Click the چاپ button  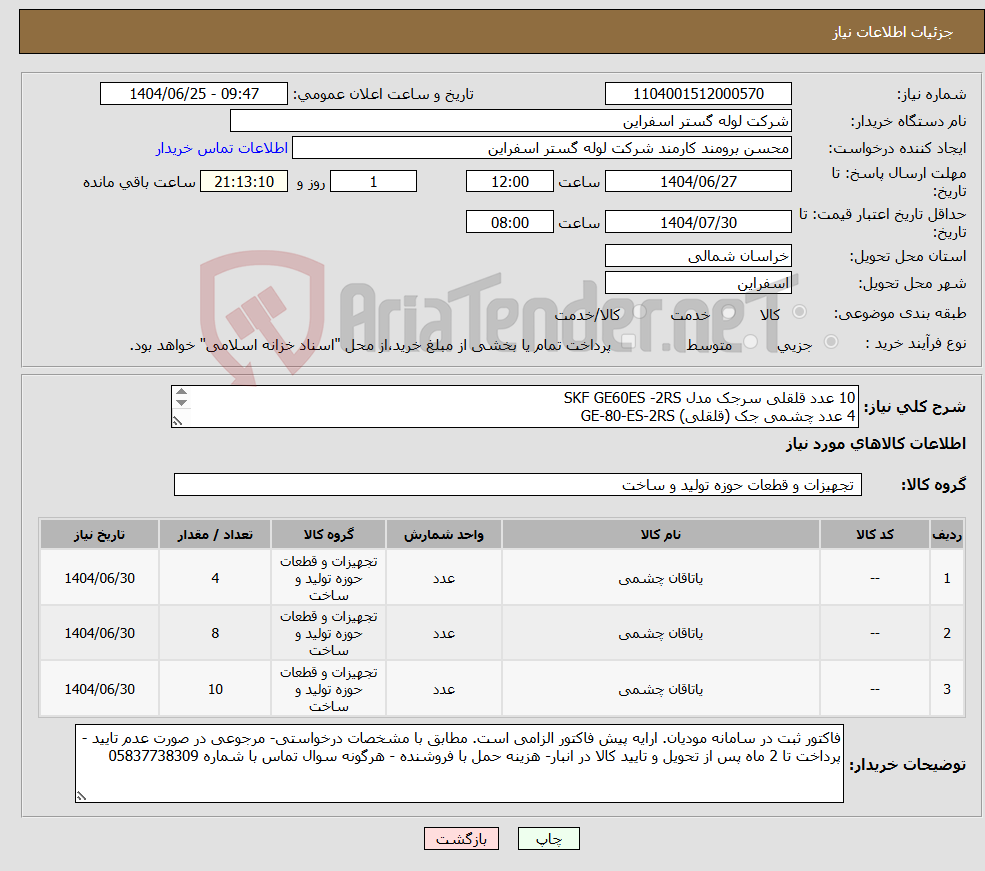548,839
